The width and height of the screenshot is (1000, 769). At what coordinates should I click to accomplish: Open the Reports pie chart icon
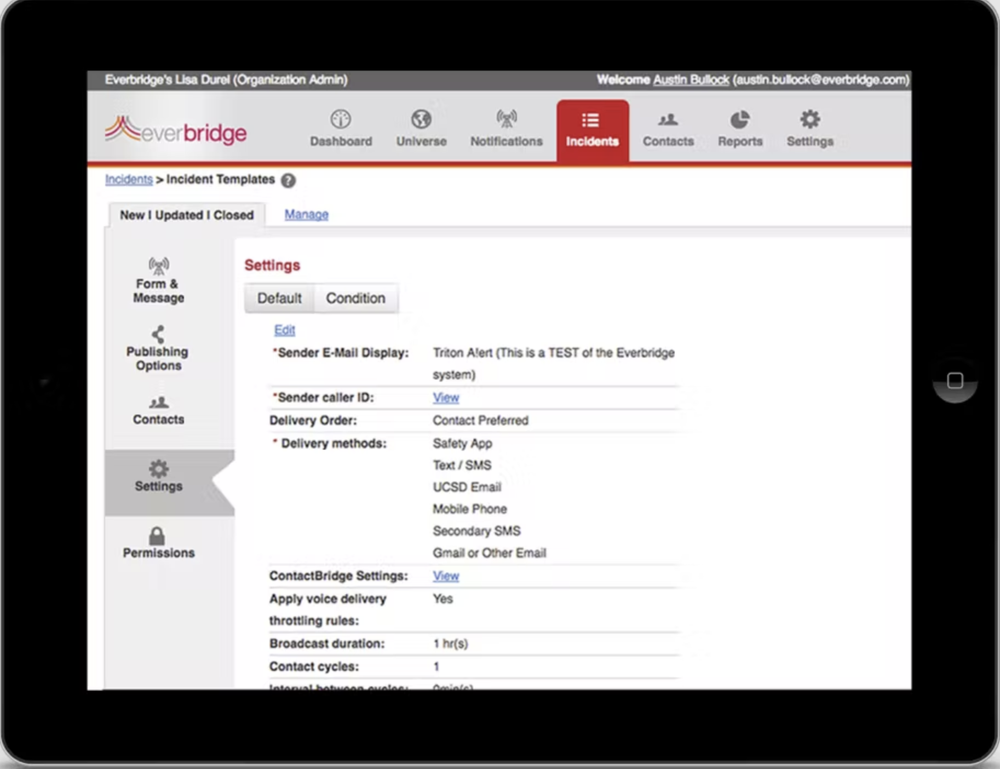740,119
